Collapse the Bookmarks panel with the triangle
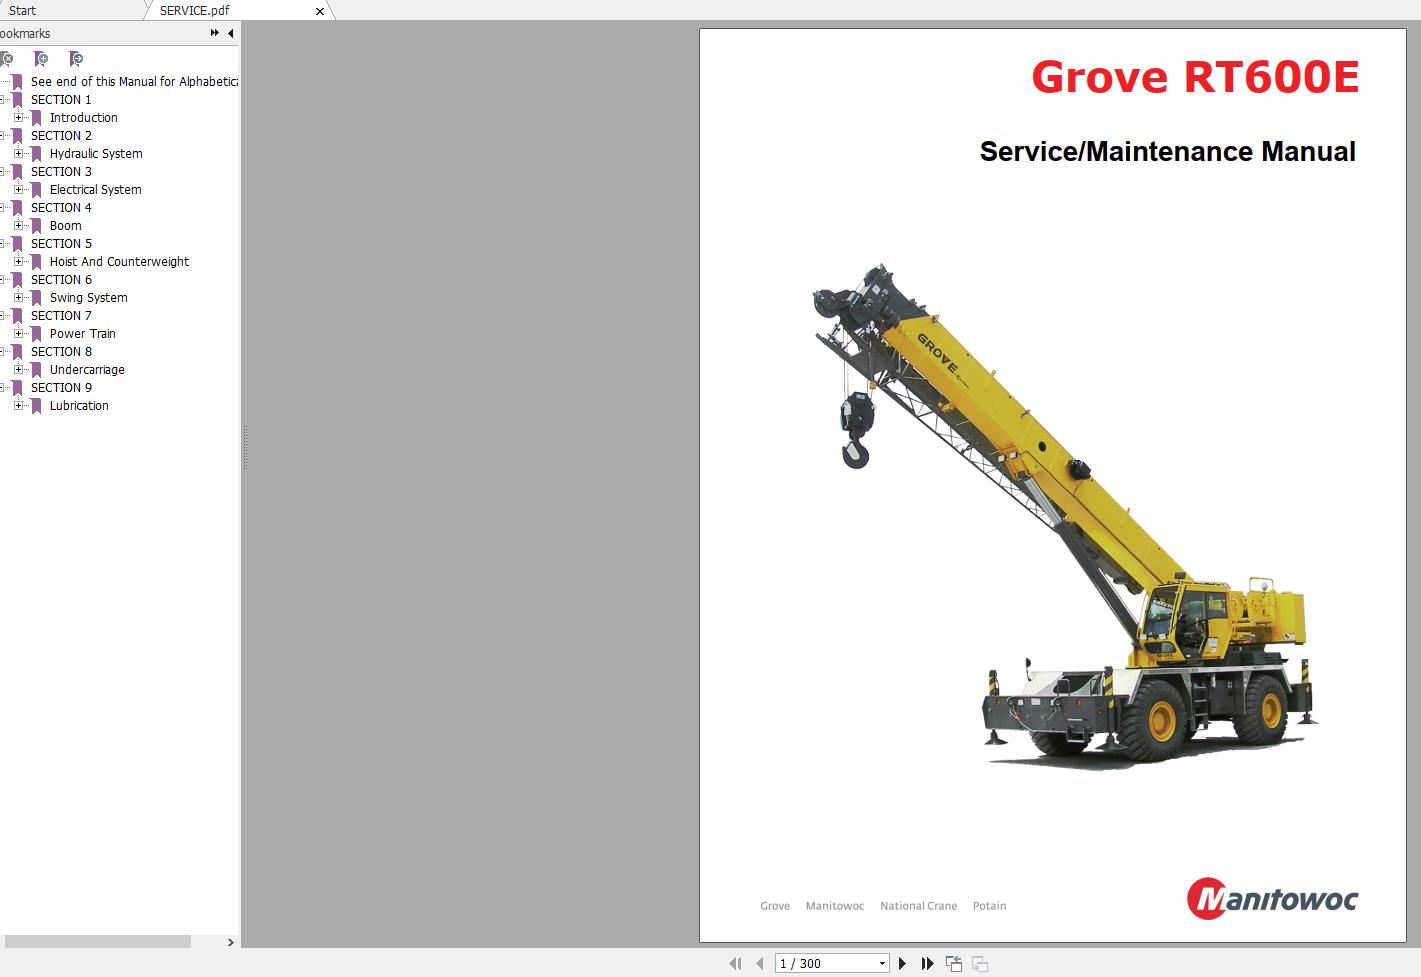Screen dimensions: 1421x977 [x=231, y=33]
